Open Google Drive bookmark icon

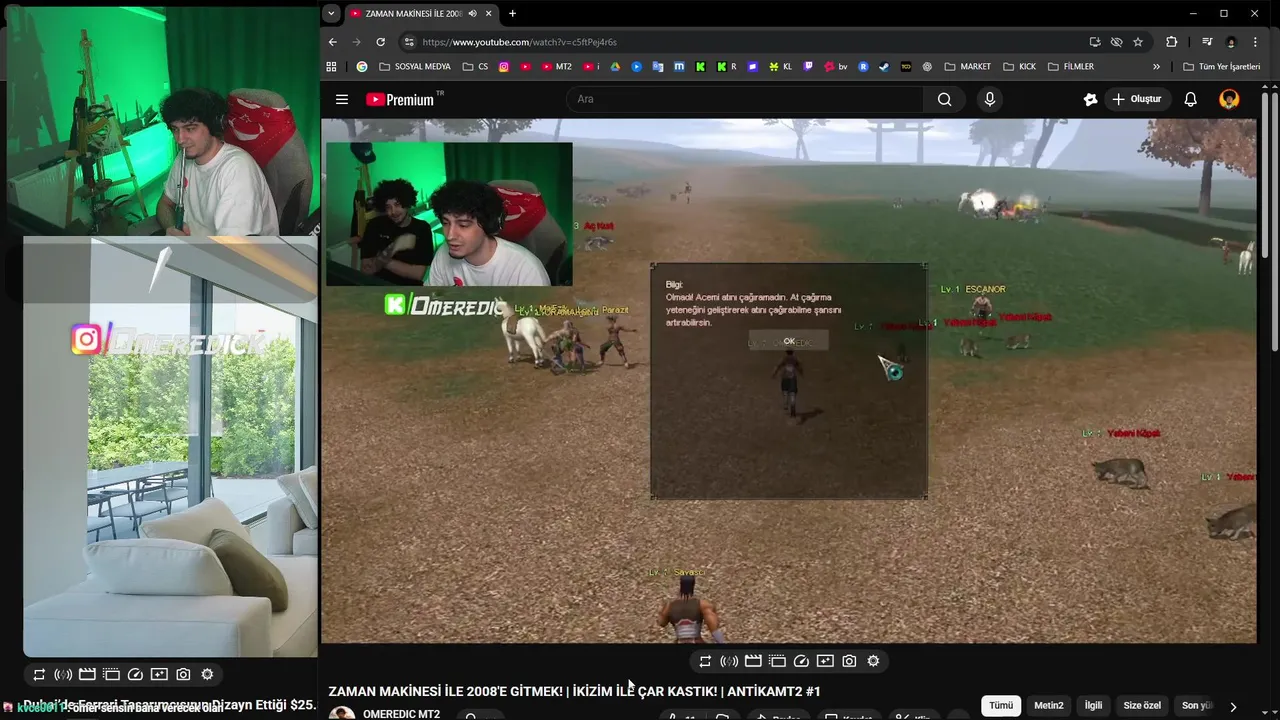(615, 67)
